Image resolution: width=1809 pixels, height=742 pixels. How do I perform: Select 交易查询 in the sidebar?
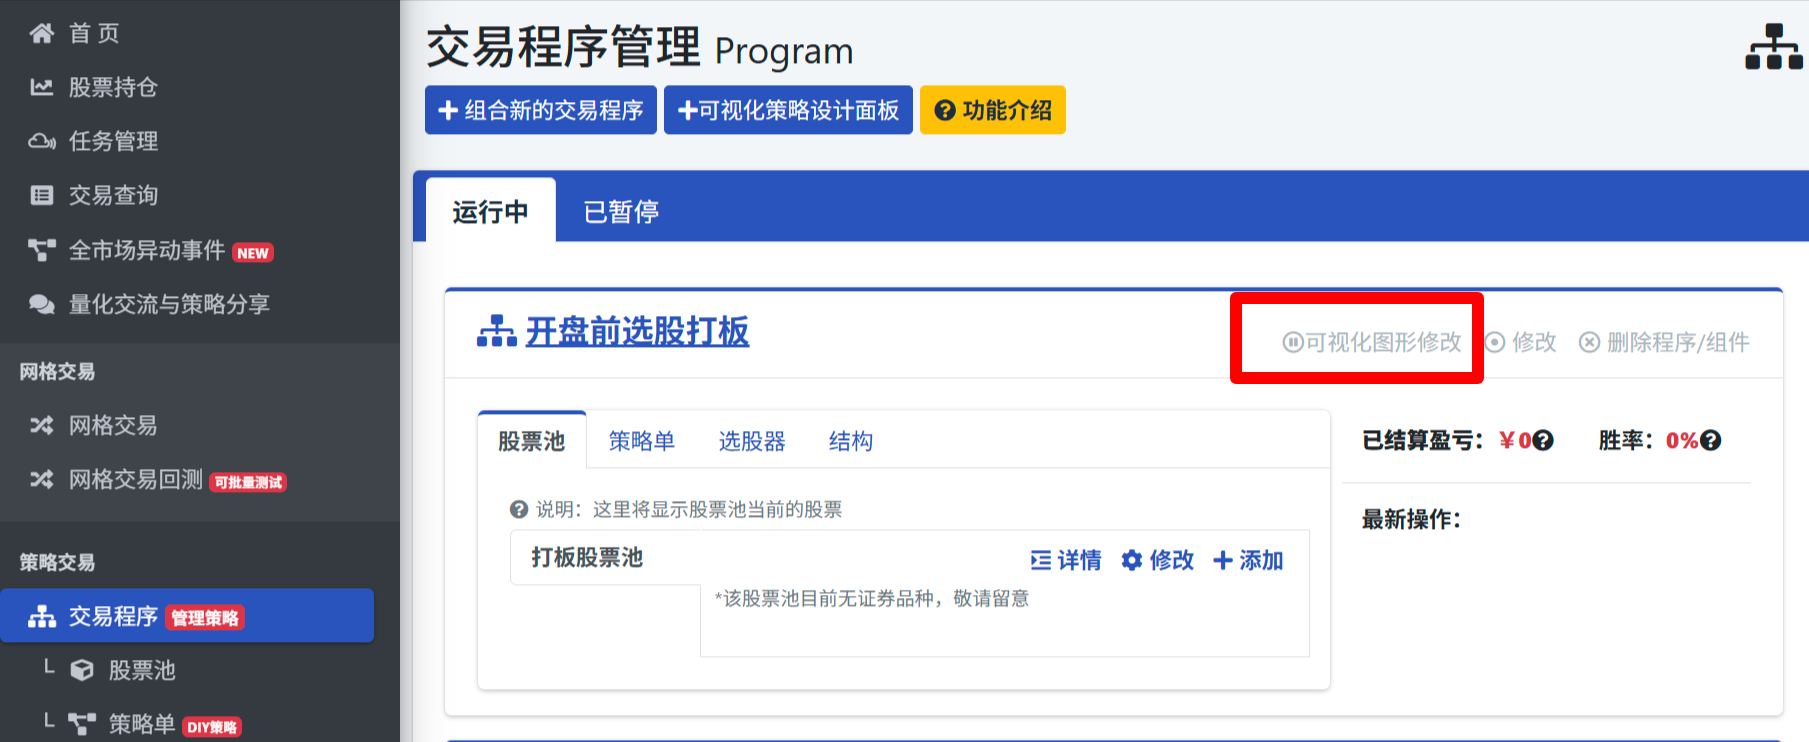[112, 196]
